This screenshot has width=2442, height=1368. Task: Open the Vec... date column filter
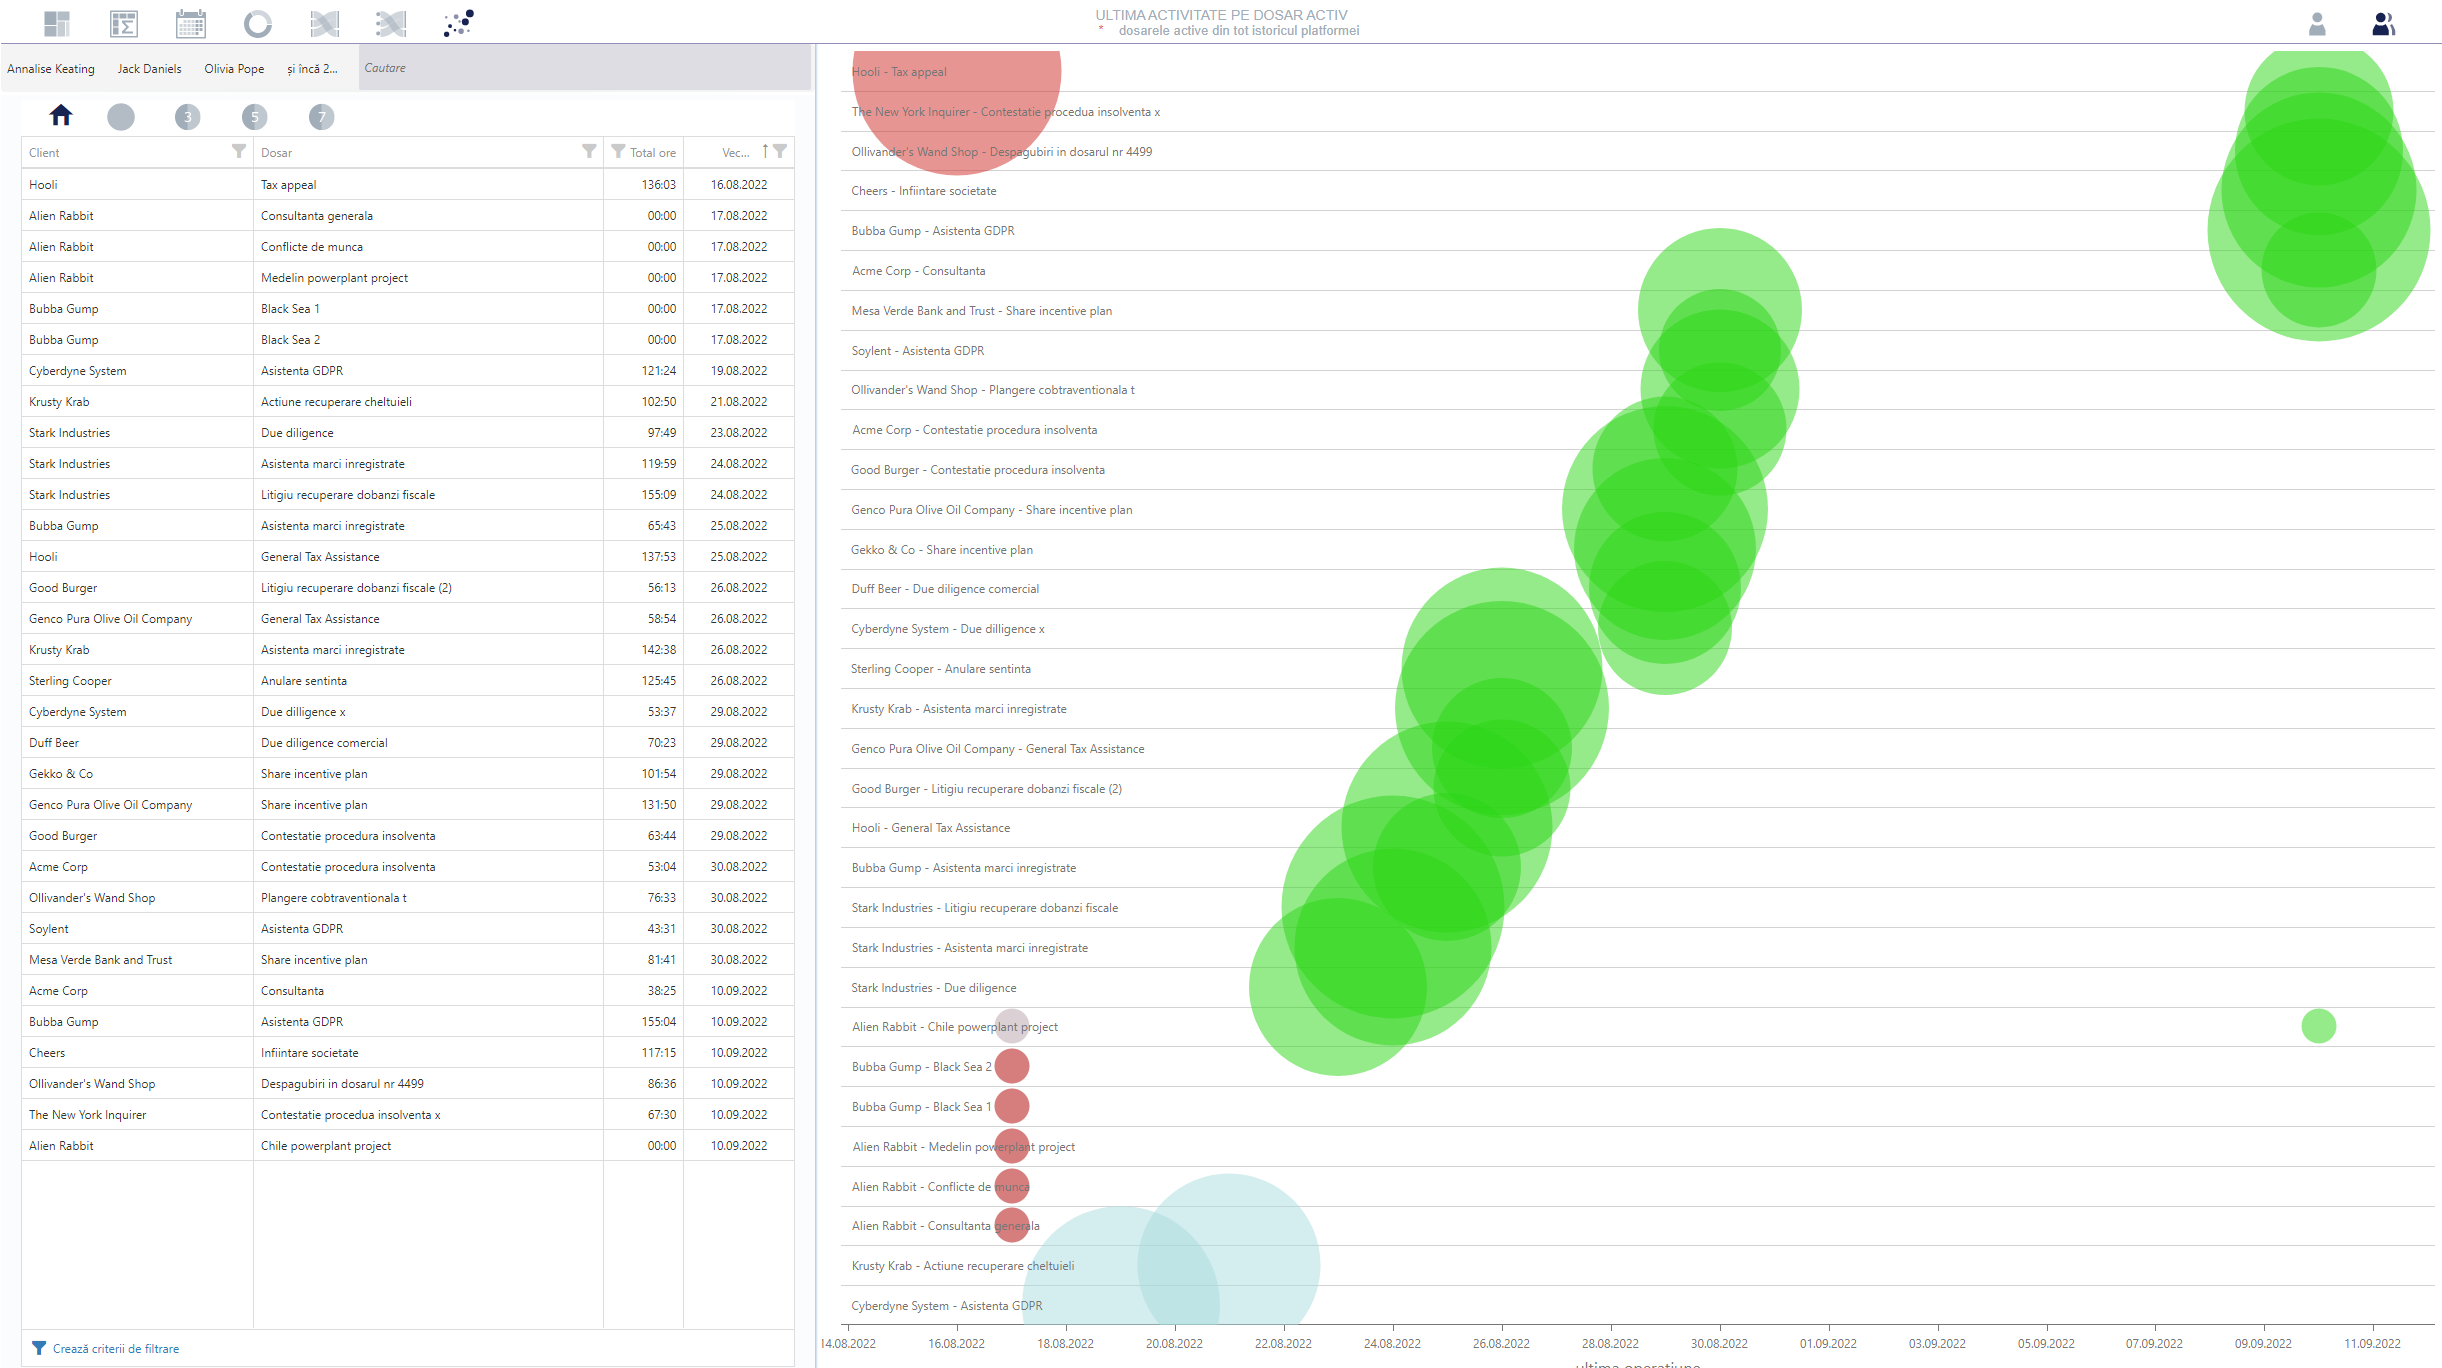point(780,151)
